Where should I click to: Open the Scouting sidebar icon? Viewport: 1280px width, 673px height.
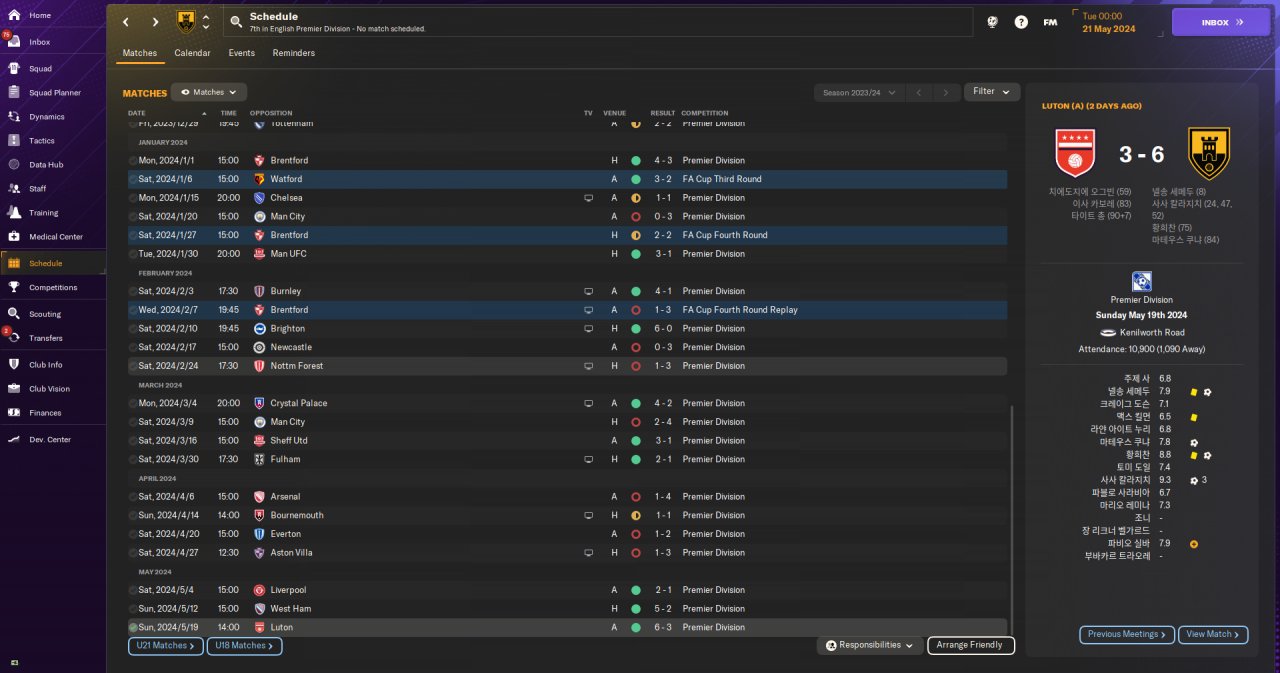[14, 314]
